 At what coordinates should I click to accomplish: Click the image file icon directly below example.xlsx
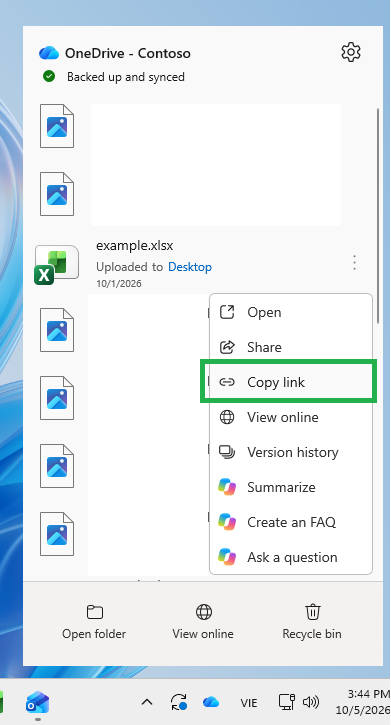57,330
